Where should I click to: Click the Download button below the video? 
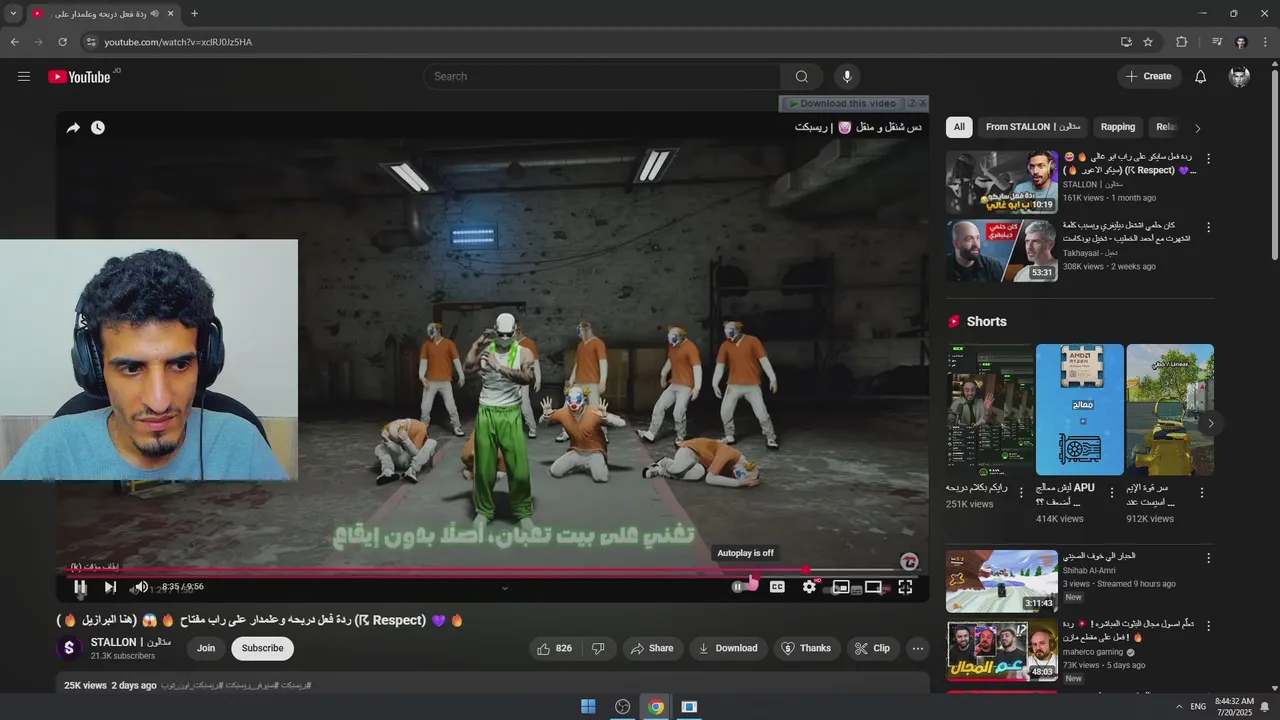[728, 648]
